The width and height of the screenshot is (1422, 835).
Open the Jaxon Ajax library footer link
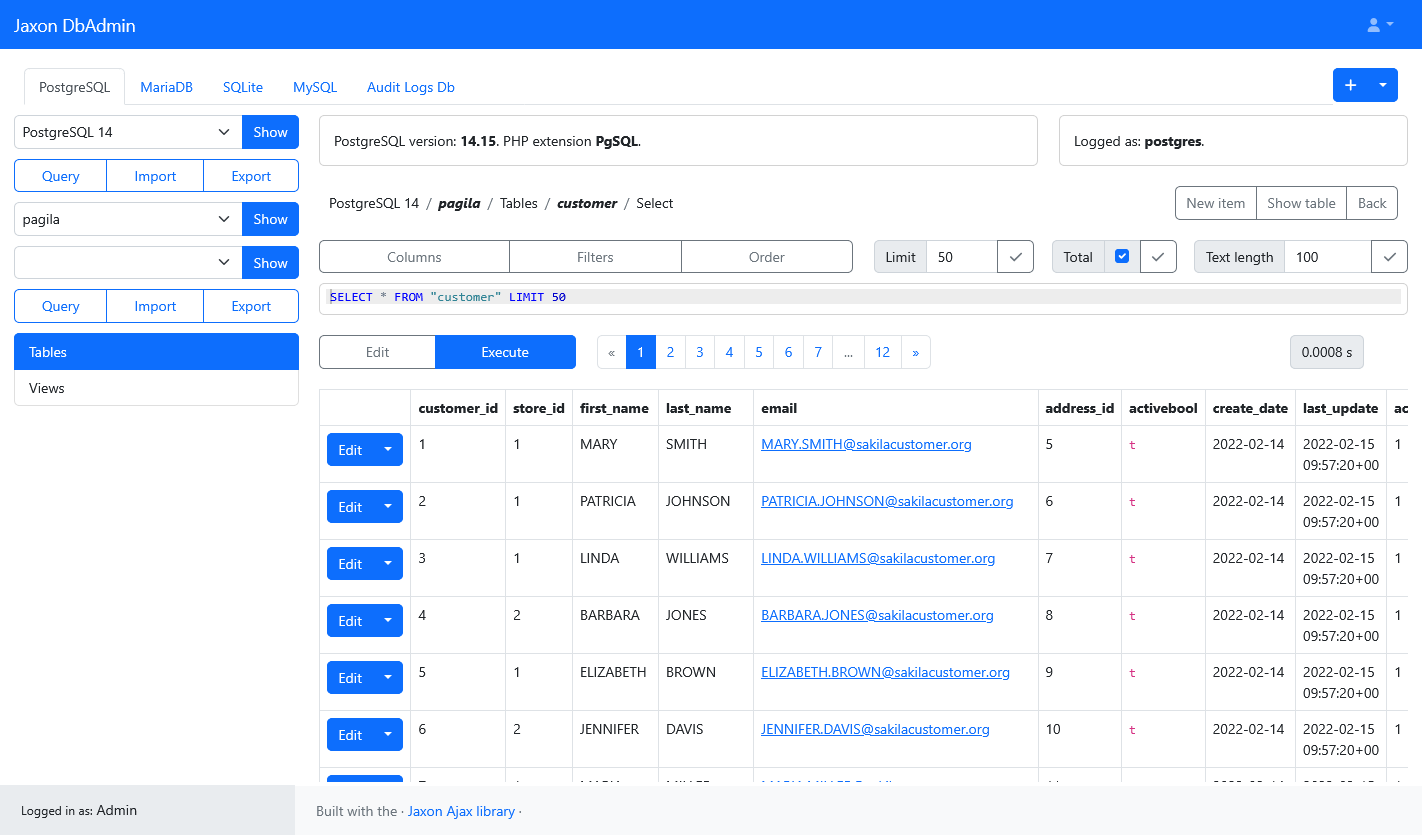pos(460,811)
